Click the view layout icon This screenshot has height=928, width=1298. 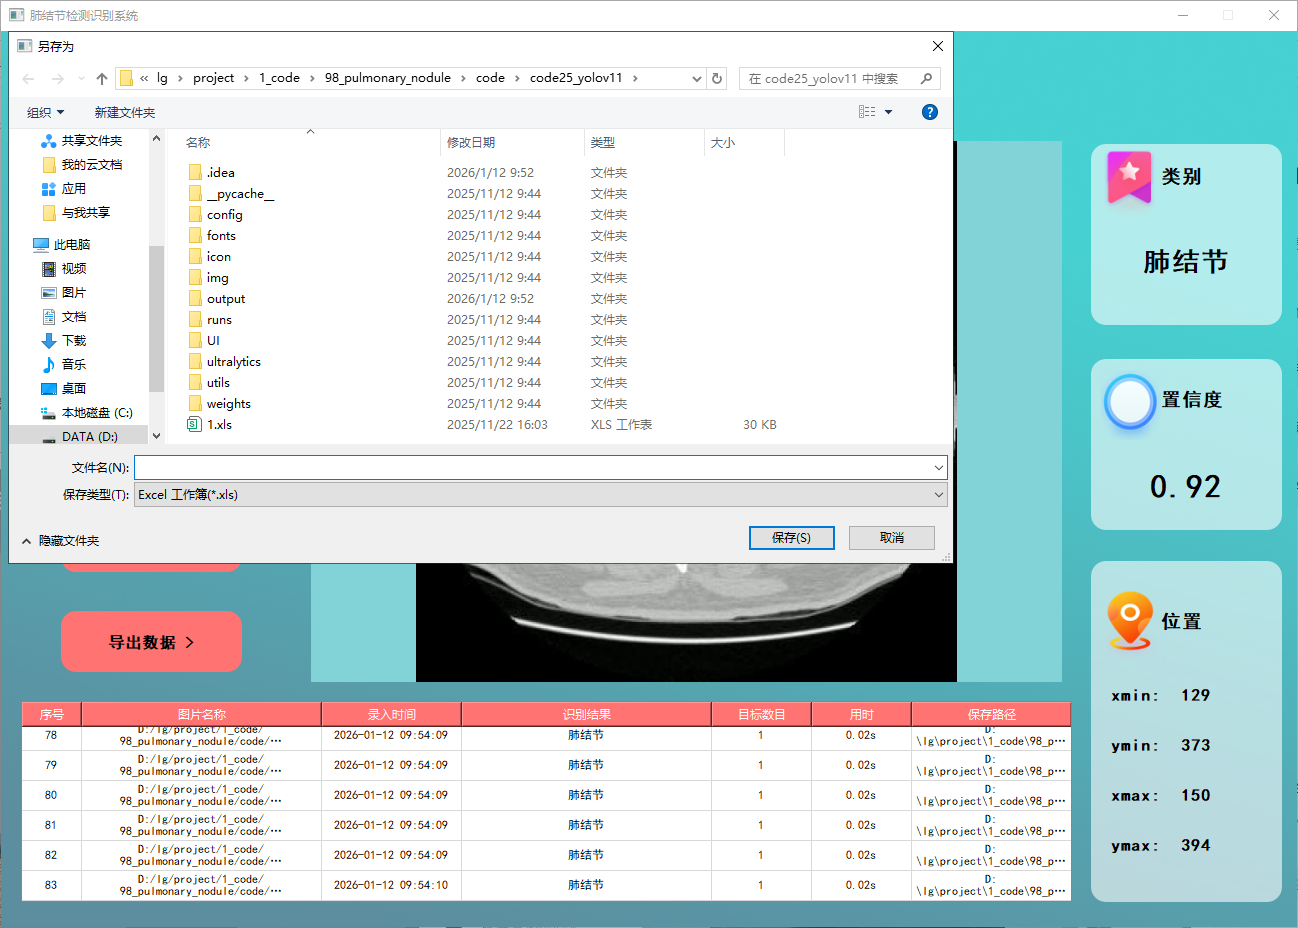point(867,112)
